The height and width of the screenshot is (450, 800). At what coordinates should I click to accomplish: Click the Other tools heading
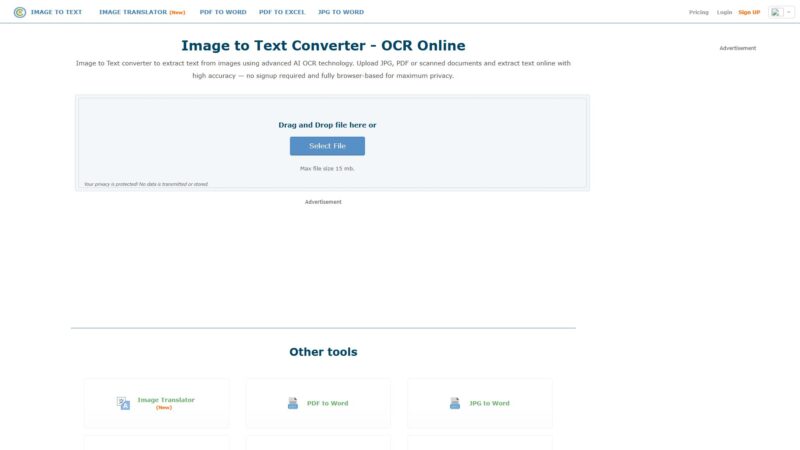[323, 352]
